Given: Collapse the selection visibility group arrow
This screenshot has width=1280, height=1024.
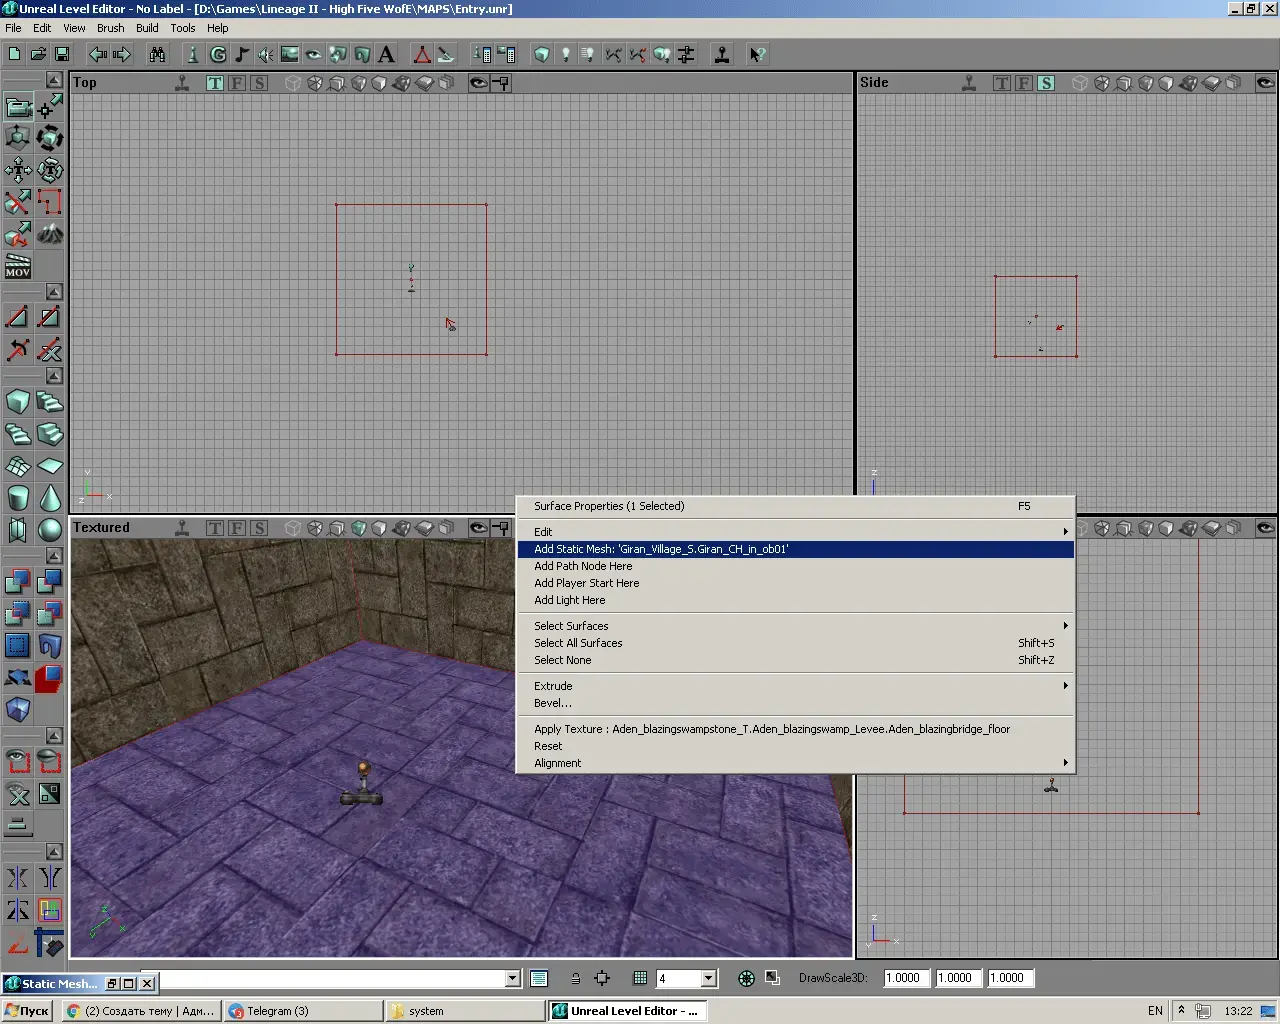Looking at the screenshot, I should pyautogui.click(x=54, y=736).
